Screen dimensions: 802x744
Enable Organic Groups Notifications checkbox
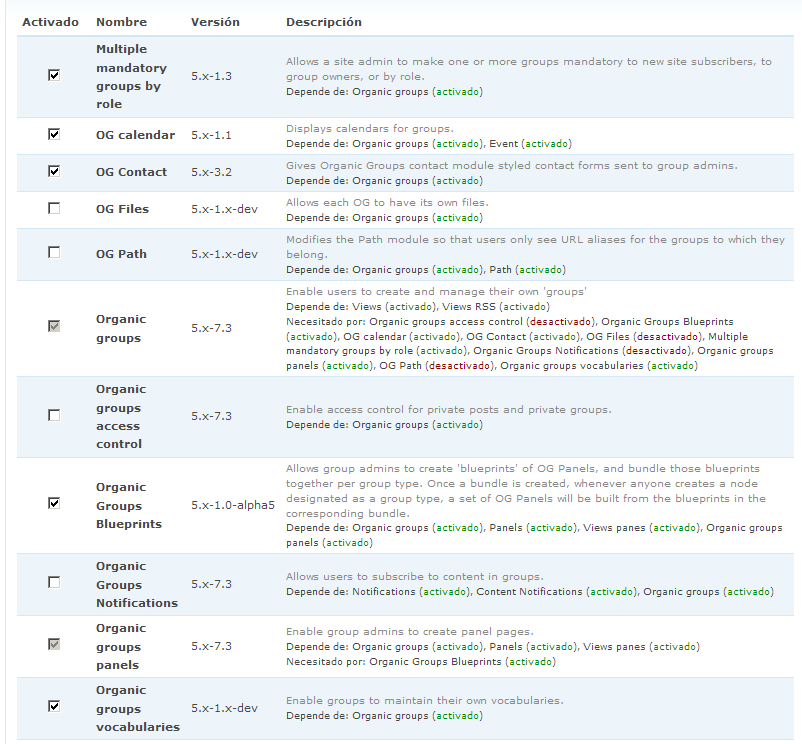pyautogui.click(x=54, y=582)
